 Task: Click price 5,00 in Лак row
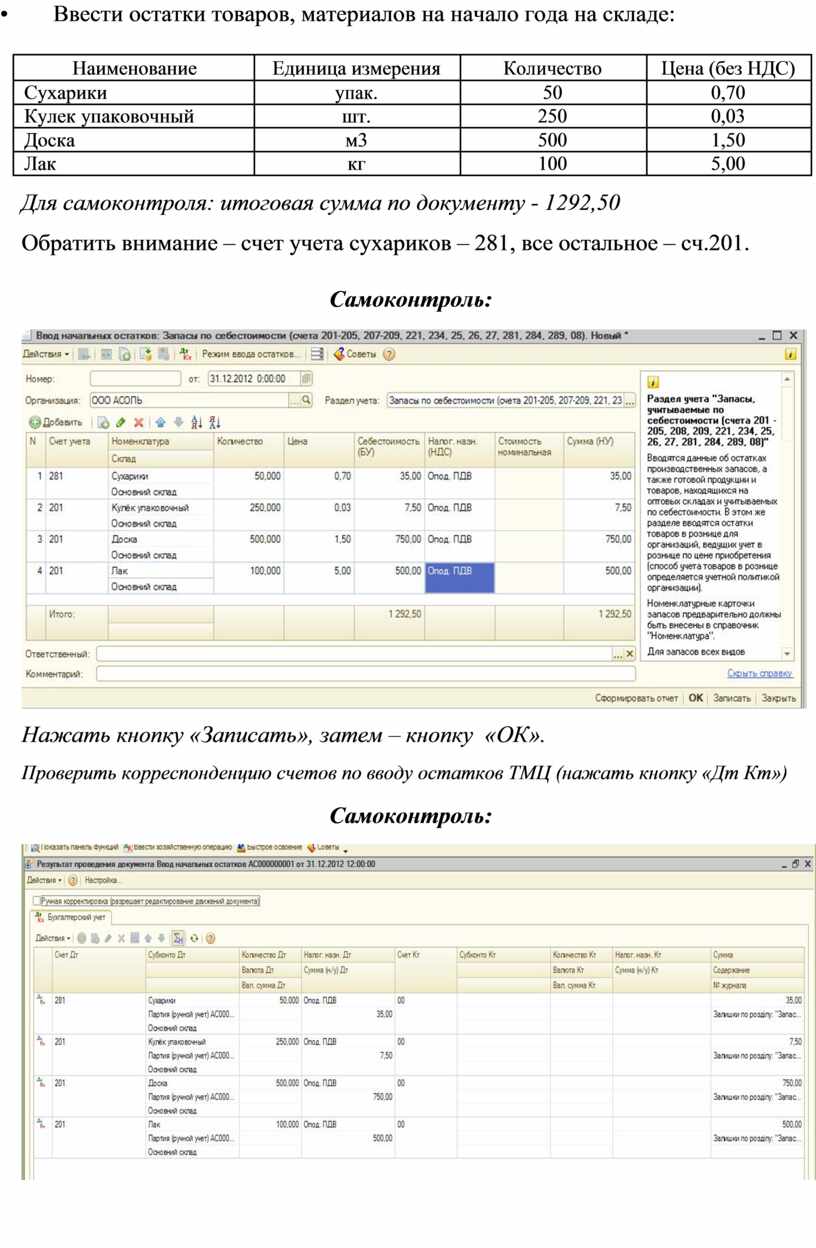(342, 570)
